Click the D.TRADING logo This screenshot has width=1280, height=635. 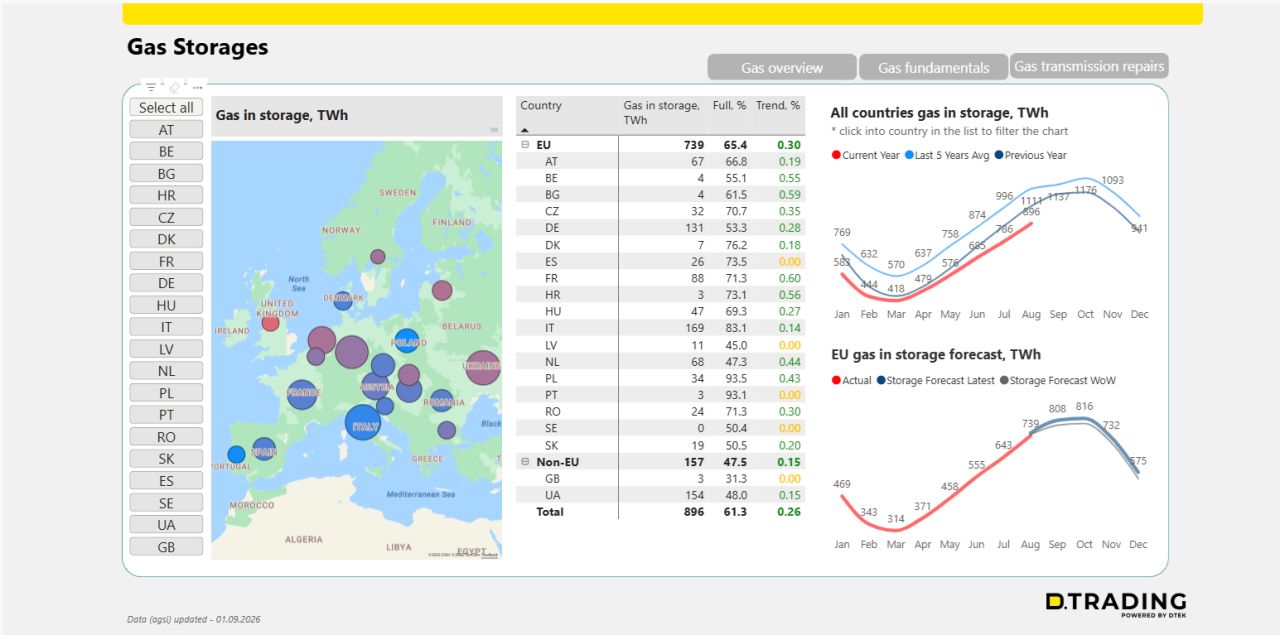[1116, 603]
